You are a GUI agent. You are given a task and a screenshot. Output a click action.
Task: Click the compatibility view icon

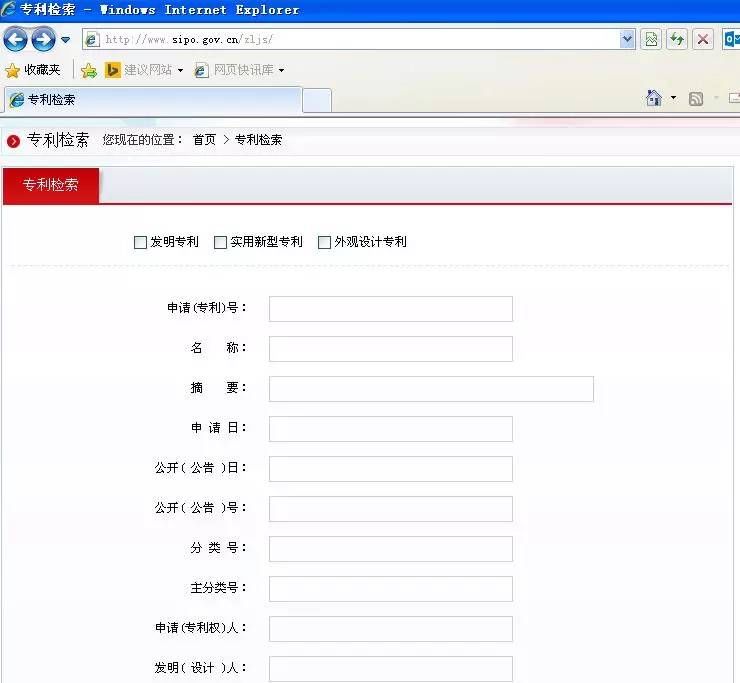coord(651,40)
